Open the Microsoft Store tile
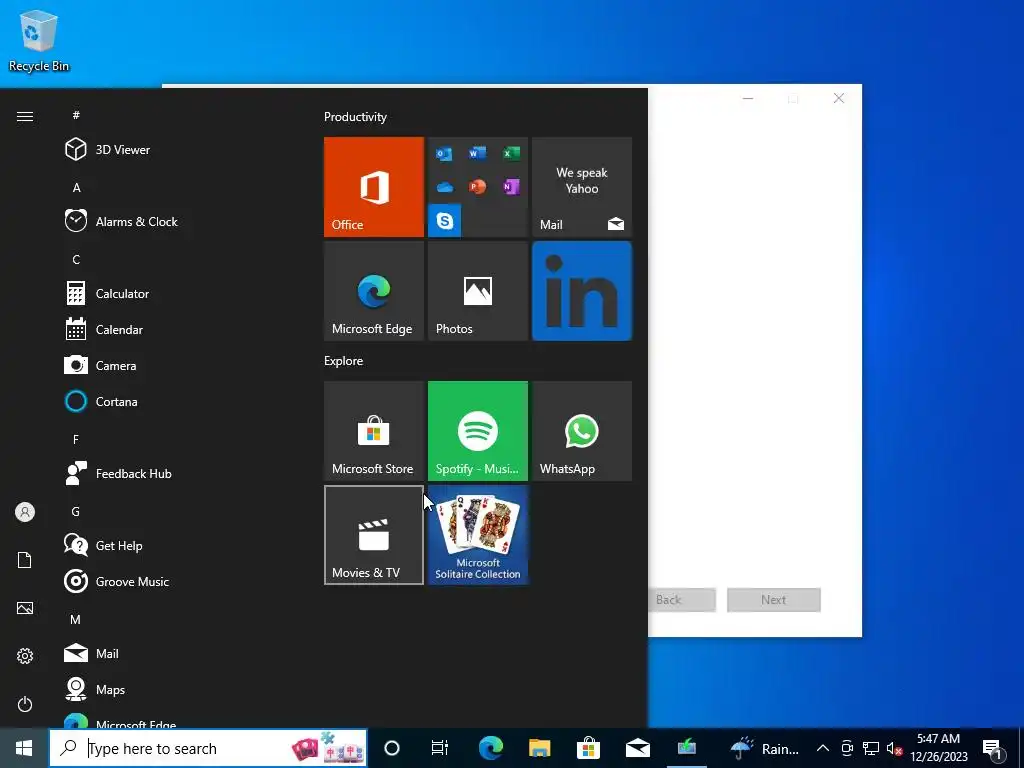This screenshot has height=768, width=1024. click(x=374, y=431)
